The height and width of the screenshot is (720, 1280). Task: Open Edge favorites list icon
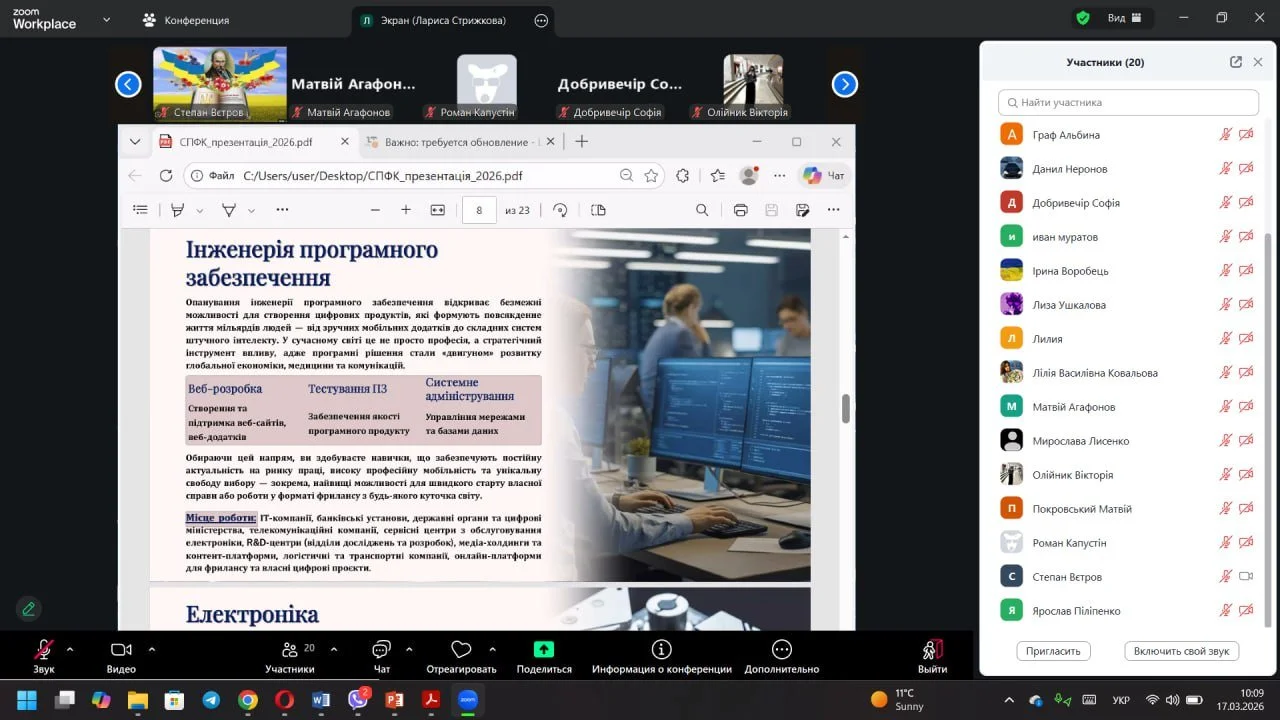pyautogui.click(x=717, y=176)
